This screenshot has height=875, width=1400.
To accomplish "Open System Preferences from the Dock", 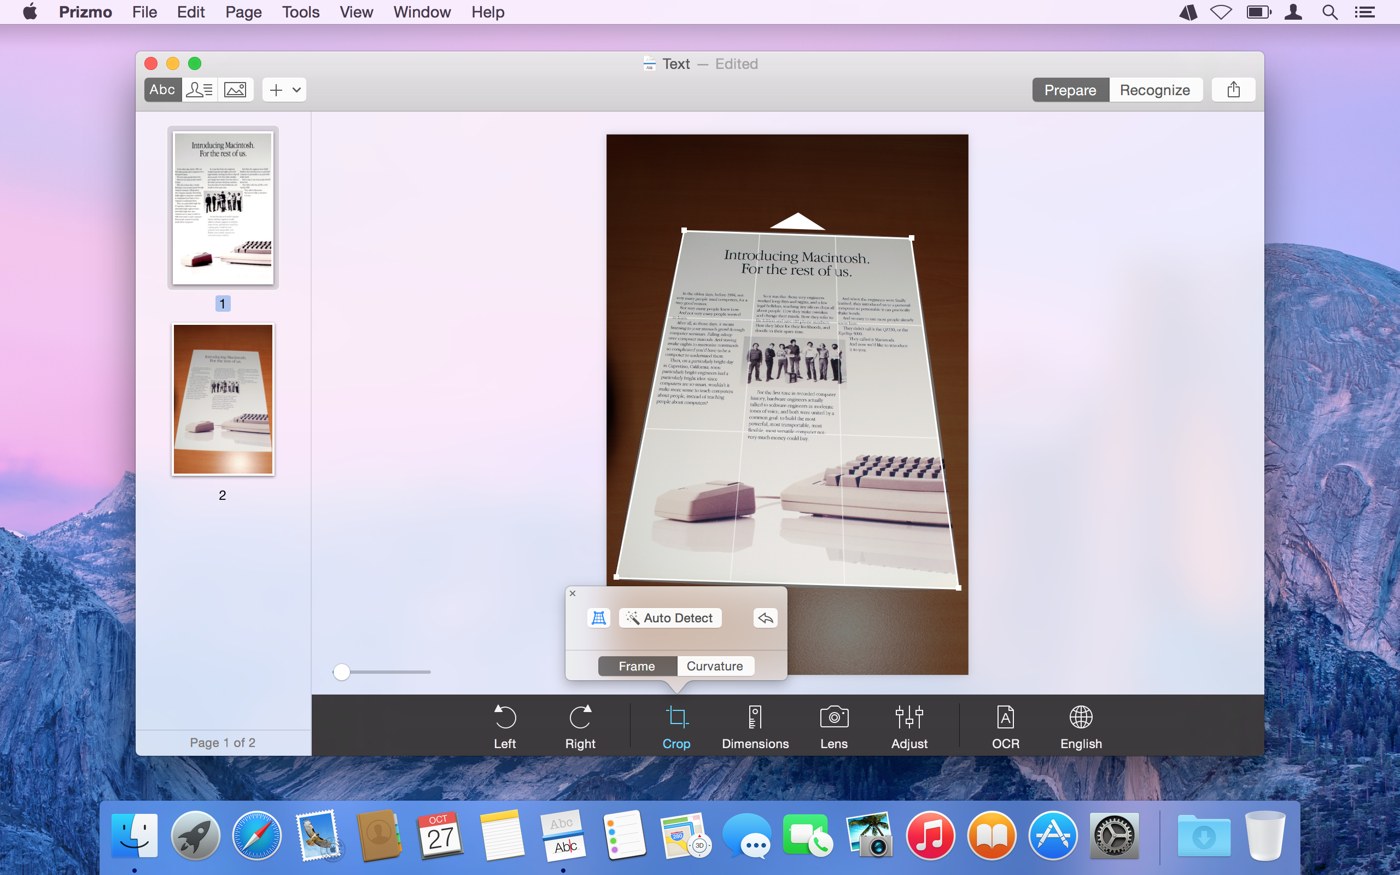I will [1114, 835].
